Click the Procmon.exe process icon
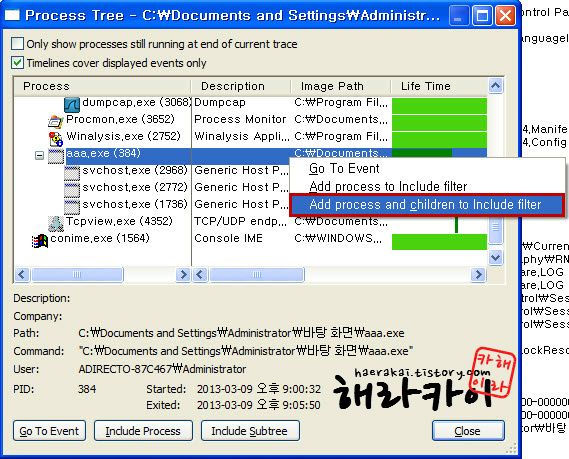This screenshot has width=569, height=459. 56,121
